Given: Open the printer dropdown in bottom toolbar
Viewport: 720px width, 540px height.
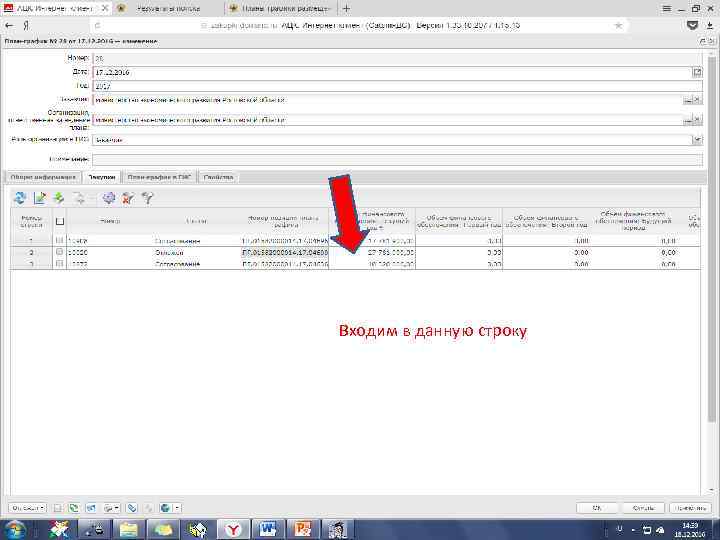Looking at the screenshot, I should click(x=112, y=508).
